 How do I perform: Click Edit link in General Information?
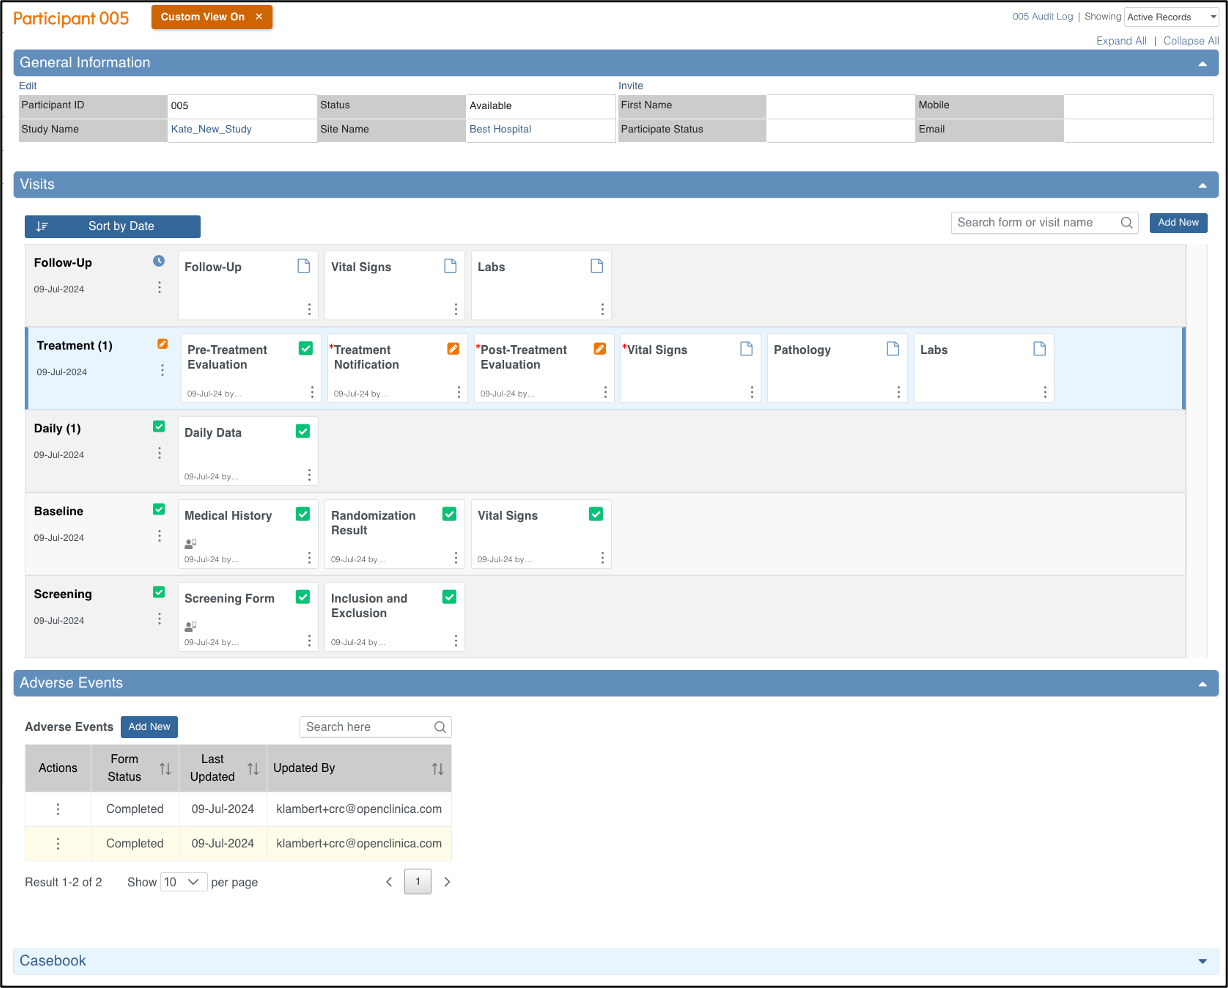point(28,86)
